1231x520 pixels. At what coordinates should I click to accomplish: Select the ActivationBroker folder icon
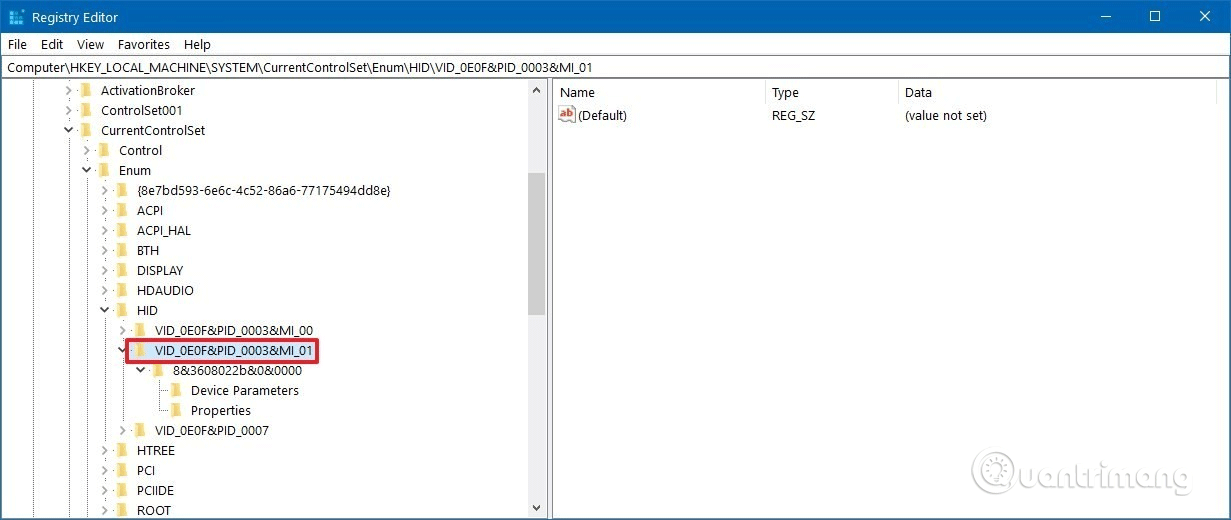coord(87,90)
